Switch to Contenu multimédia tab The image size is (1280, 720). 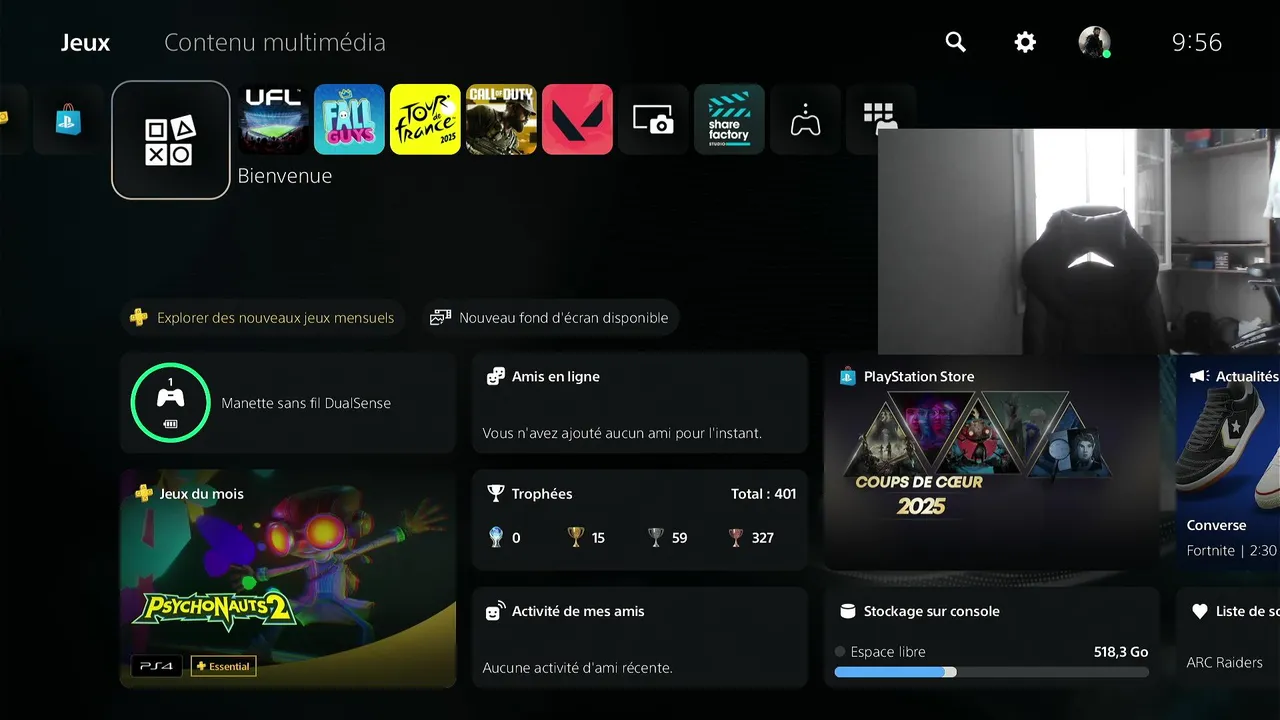[275, 42]
